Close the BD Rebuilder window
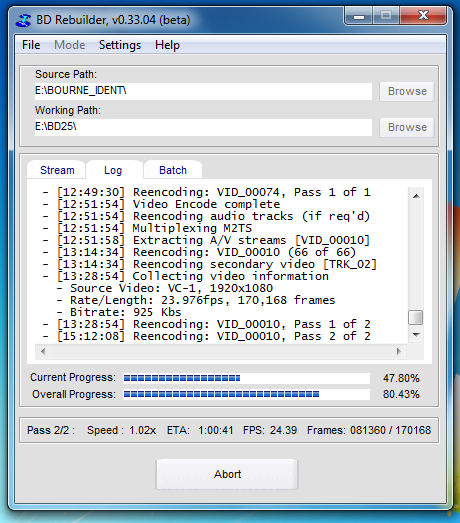The width and height of the screenshot is (460, 523). (x=423, y=16)
